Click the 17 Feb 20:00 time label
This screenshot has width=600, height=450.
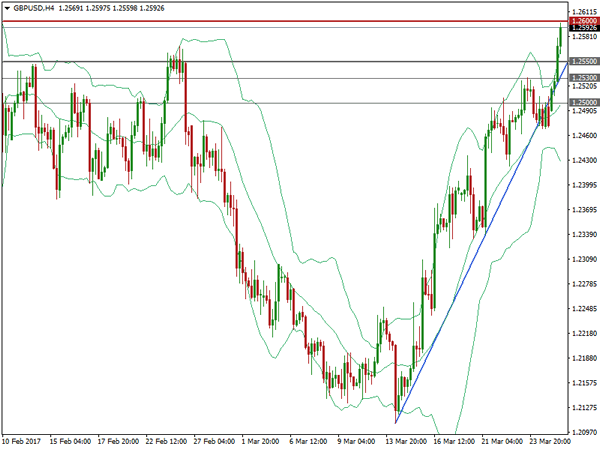point(118,442)
